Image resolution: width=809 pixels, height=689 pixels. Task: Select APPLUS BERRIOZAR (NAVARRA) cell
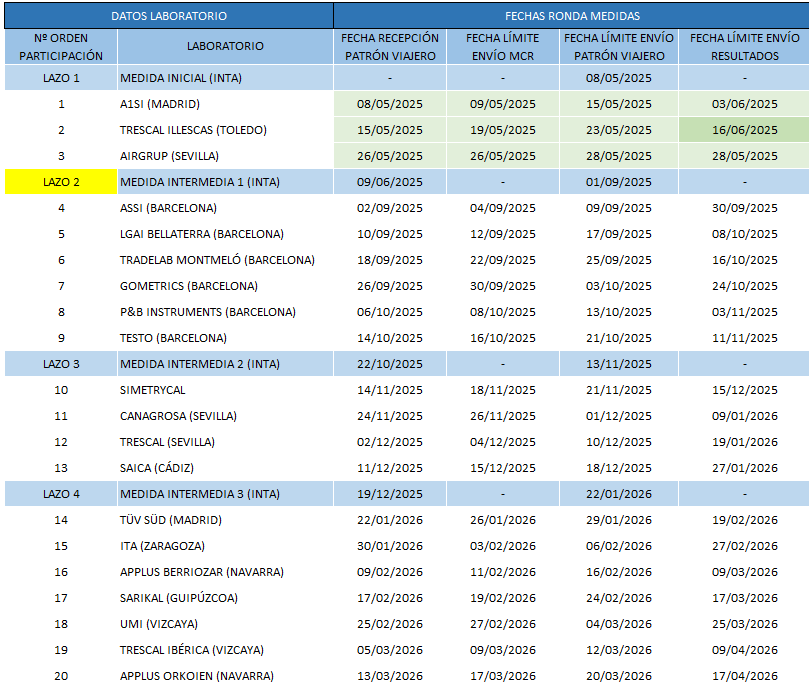point(225,572)
